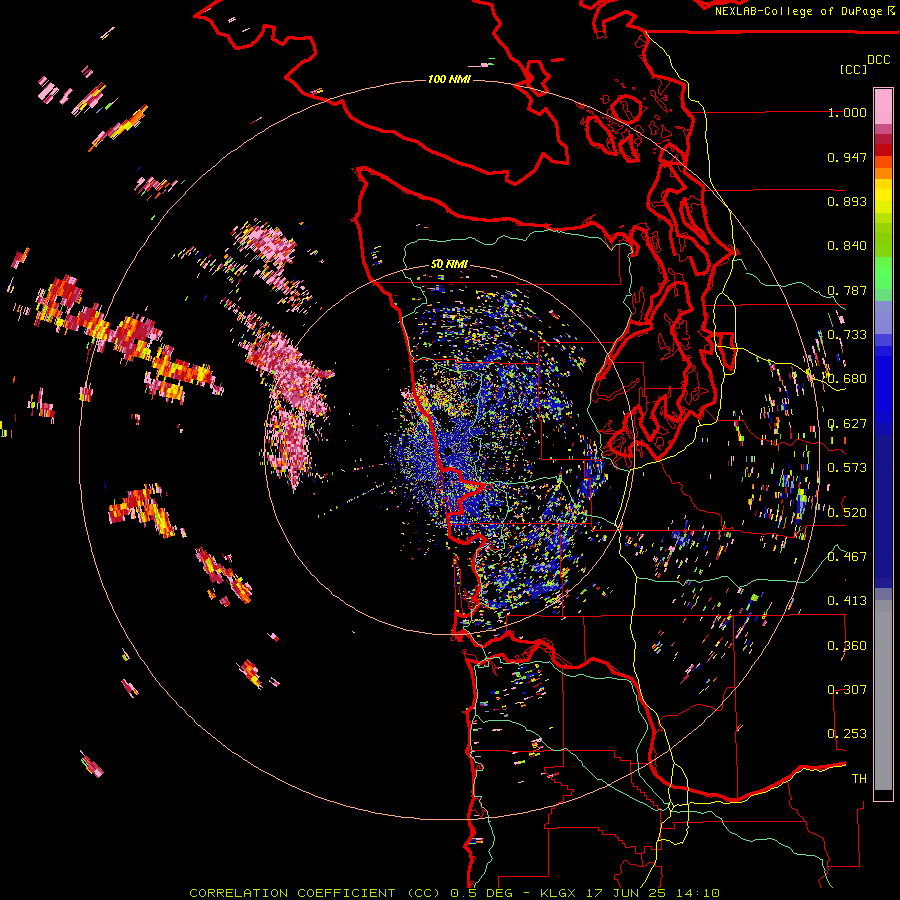This screenshot has height=900, width=900.
Task: Click the 0.787 scale value
Action: point(847,290)
